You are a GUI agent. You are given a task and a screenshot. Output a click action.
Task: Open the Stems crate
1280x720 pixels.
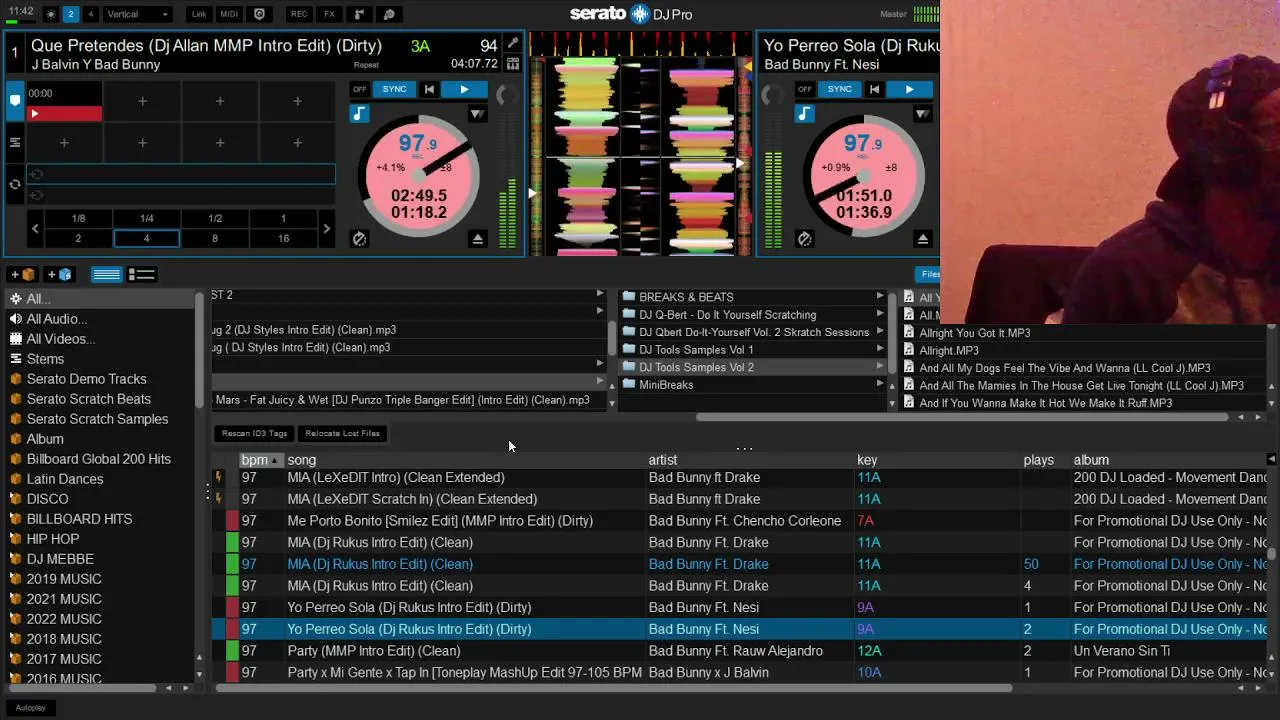click(45, 359)
